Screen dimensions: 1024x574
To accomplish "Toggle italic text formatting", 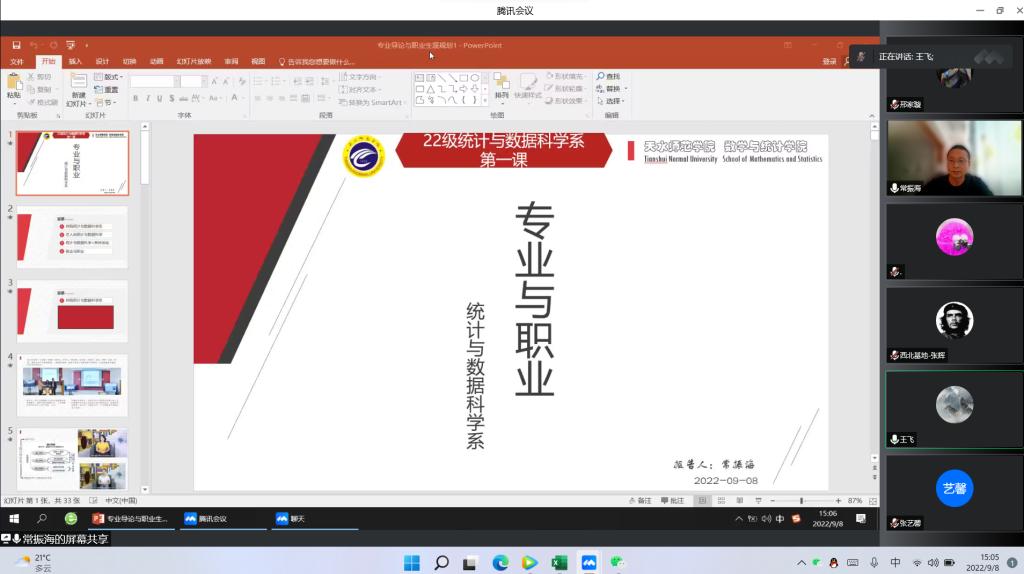I will point(148,99).
